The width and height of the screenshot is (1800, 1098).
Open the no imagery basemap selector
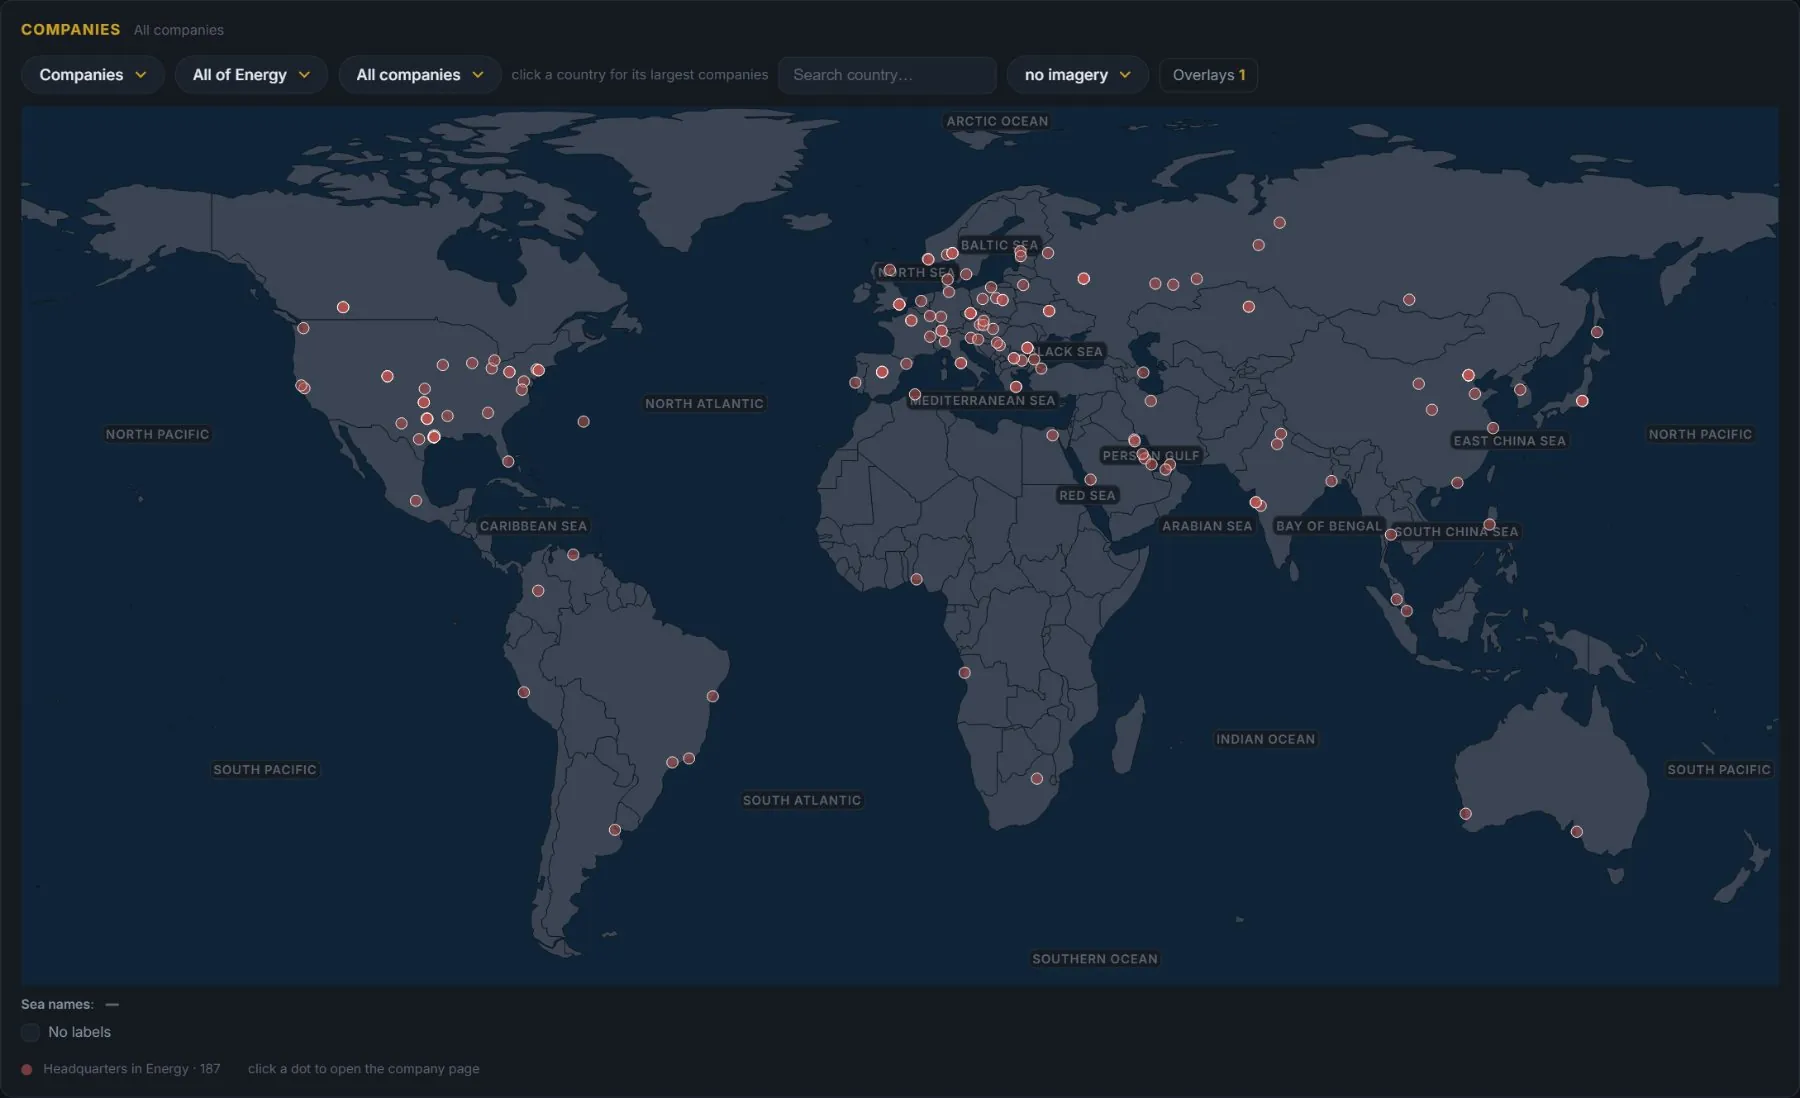1077,75
